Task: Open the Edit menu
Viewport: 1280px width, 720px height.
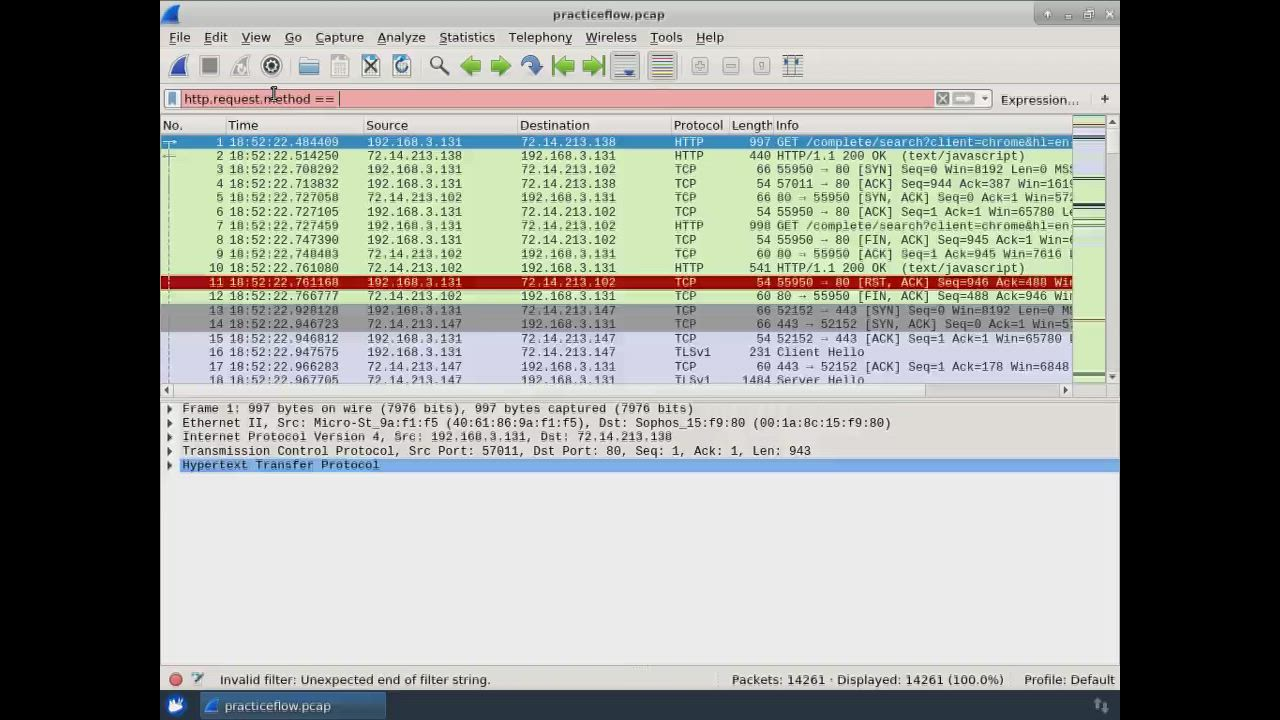Action: point(216,37)
